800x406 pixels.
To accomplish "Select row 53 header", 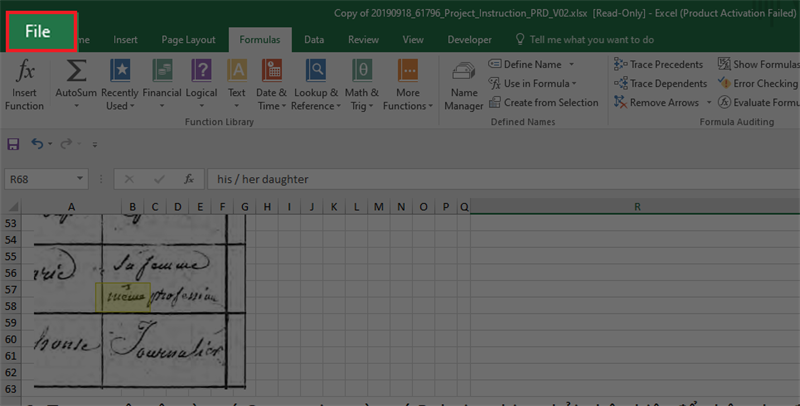I will click(11, 223).
